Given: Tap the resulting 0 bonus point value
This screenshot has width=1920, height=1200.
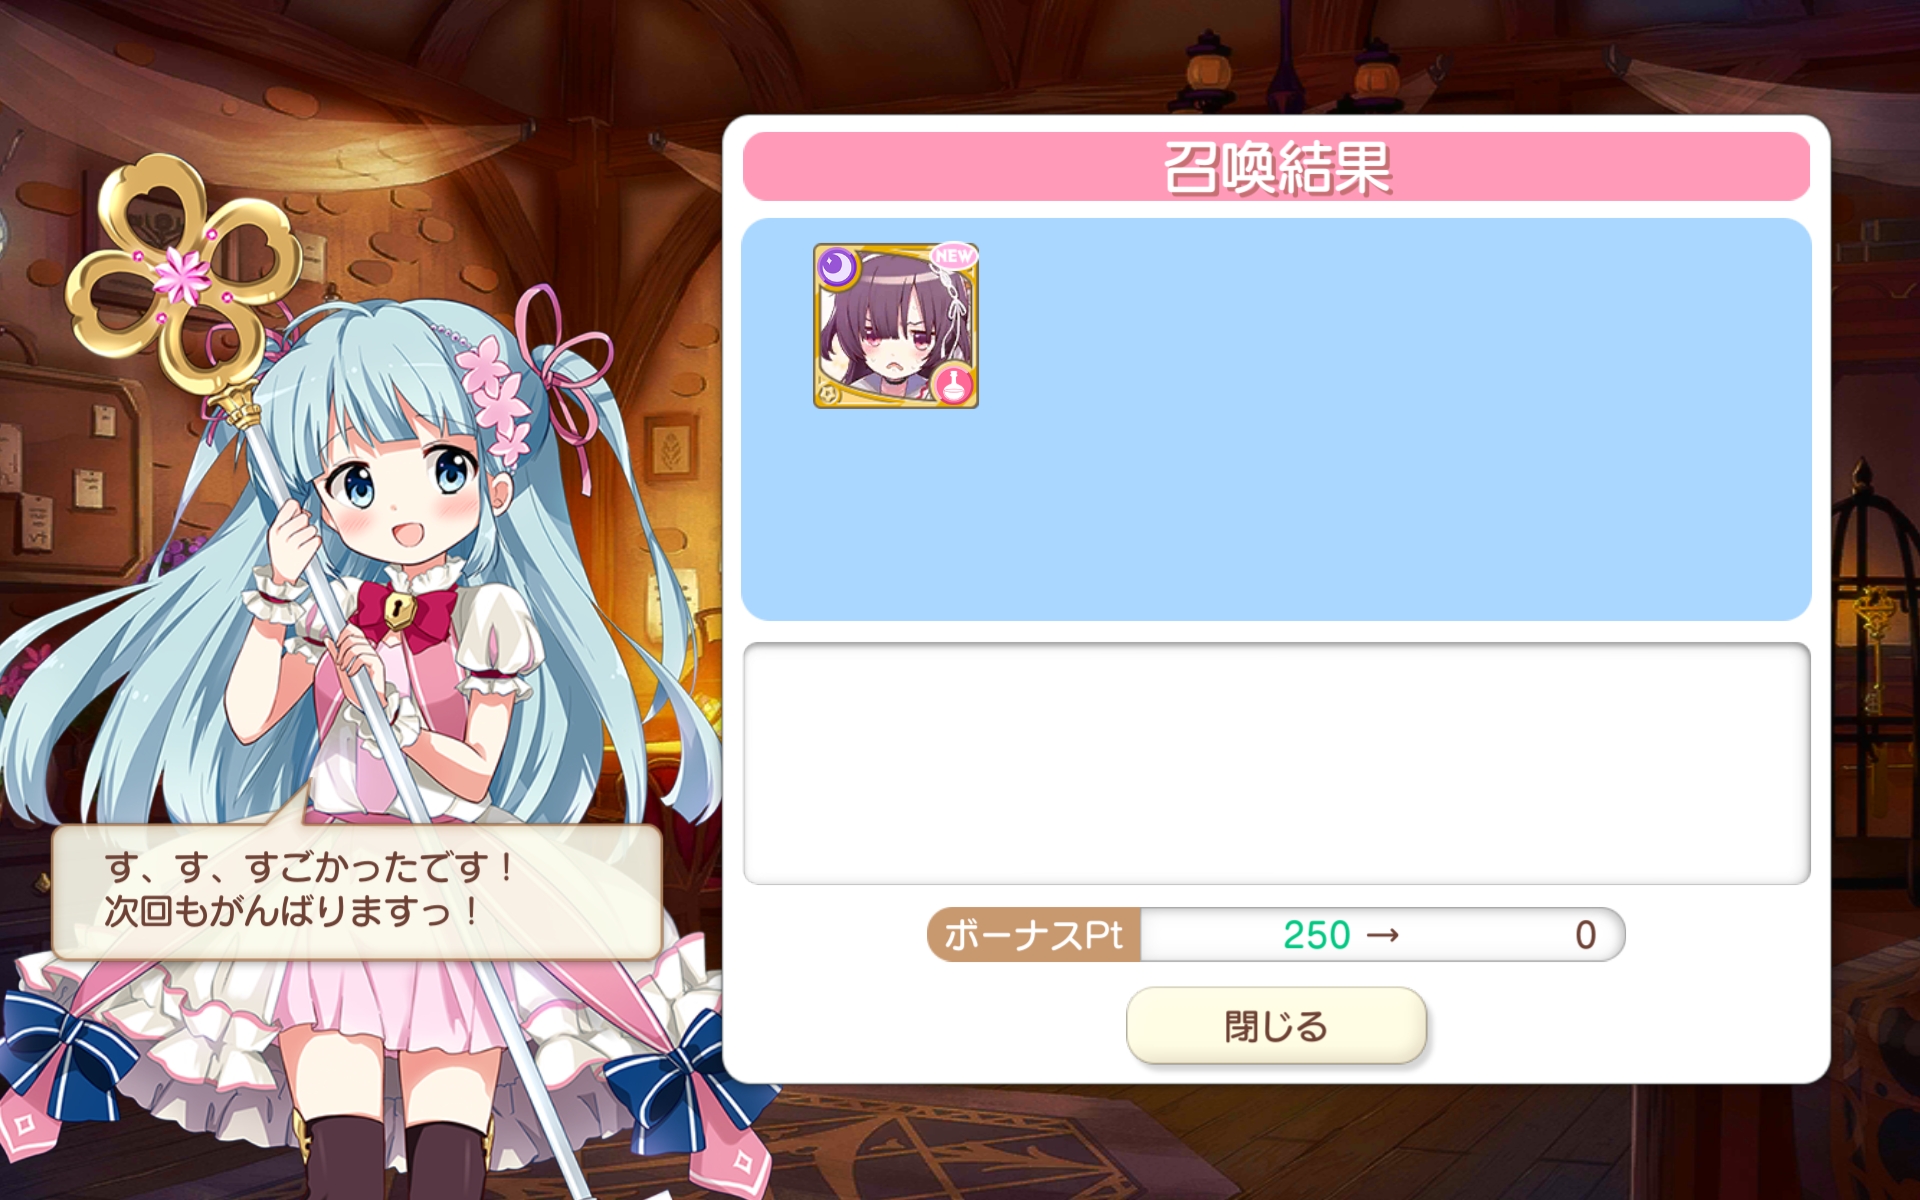Looking at the screenshot, I should pyautogui.click(x=1585, y=935).
